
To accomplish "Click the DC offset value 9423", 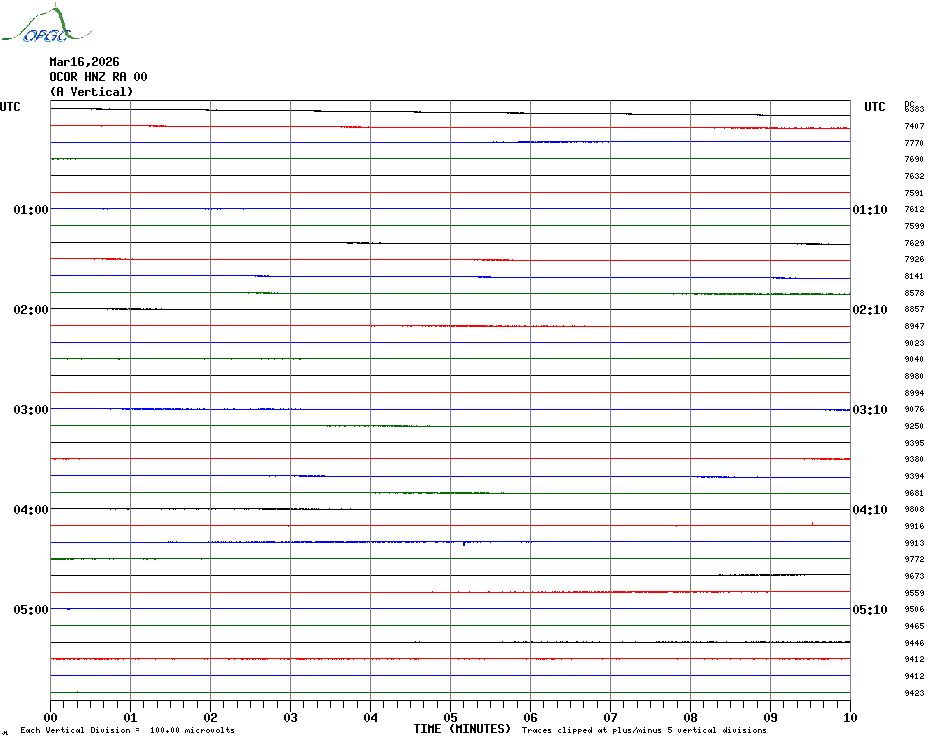I will (x=913, y=693).
